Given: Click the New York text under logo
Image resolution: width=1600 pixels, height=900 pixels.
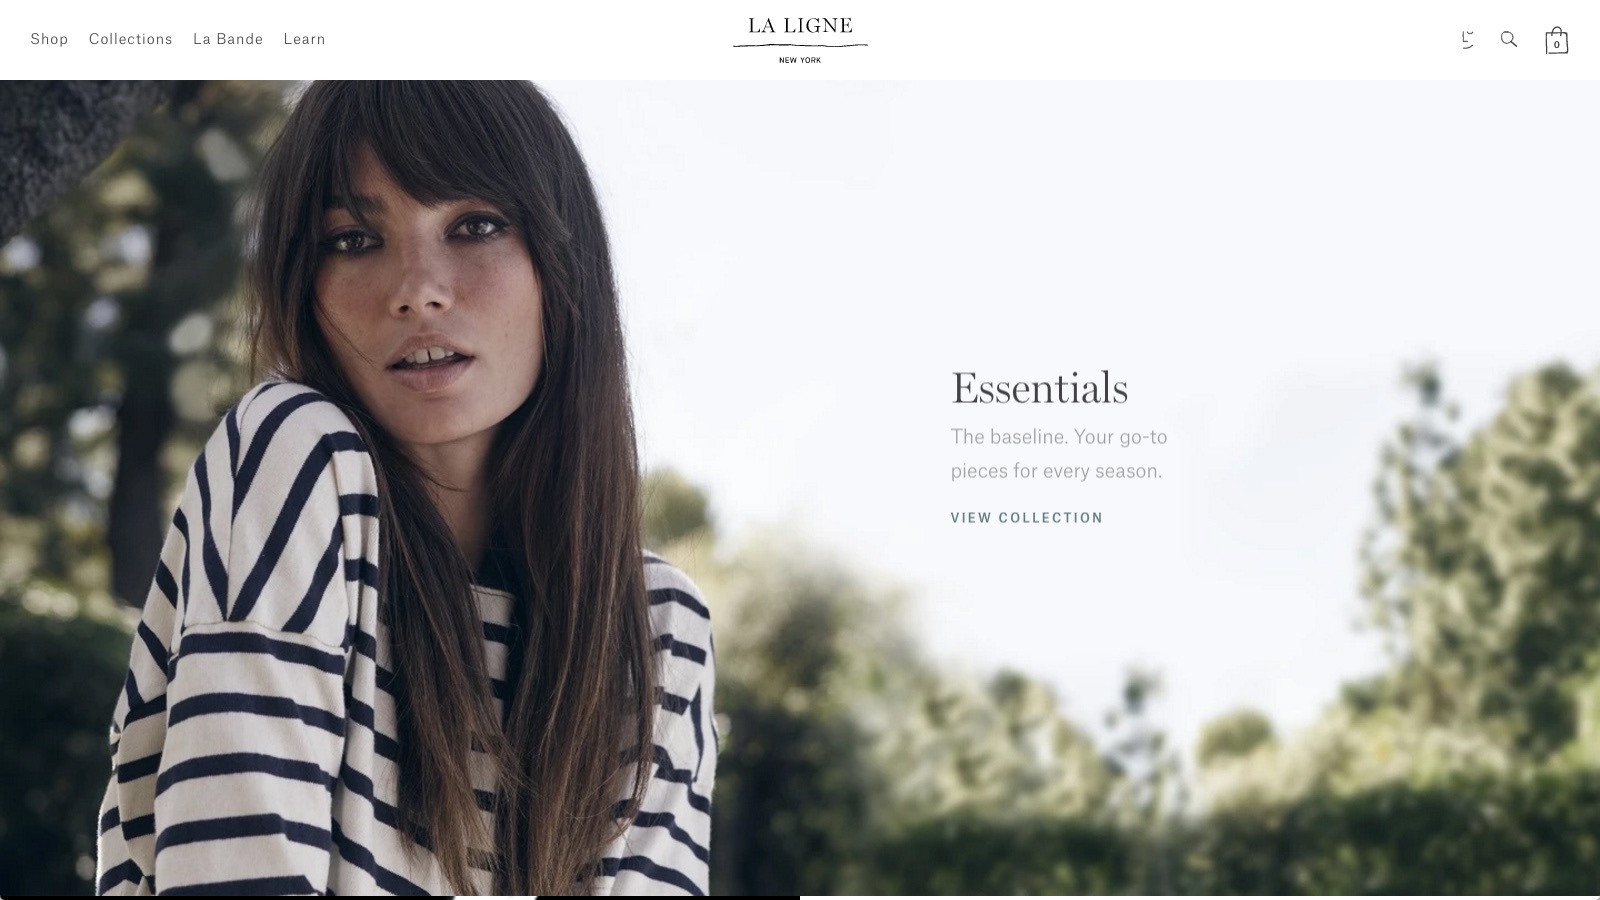Looking at the screenshot, I should click(x=800, y=60).
